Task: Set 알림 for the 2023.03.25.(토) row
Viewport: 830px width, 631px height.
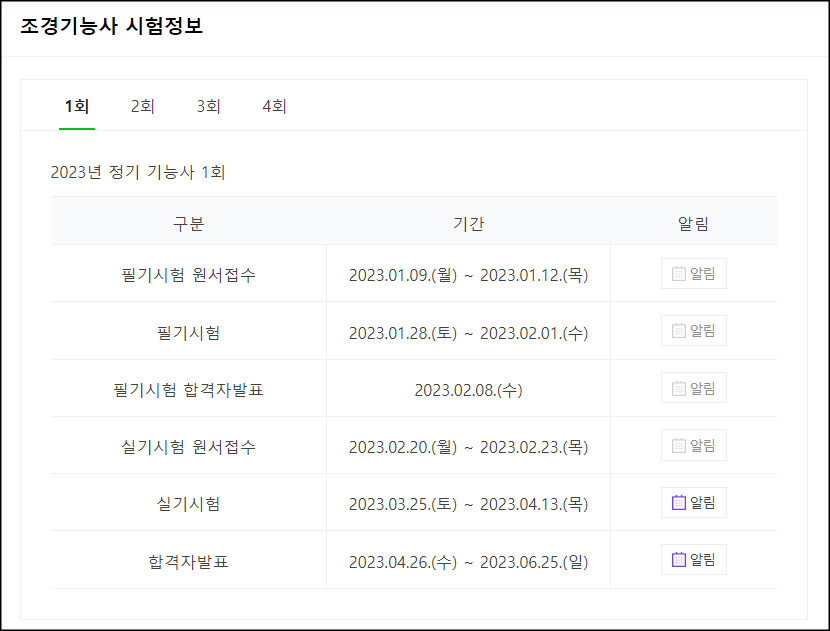Action: click(x=693, y=502)
